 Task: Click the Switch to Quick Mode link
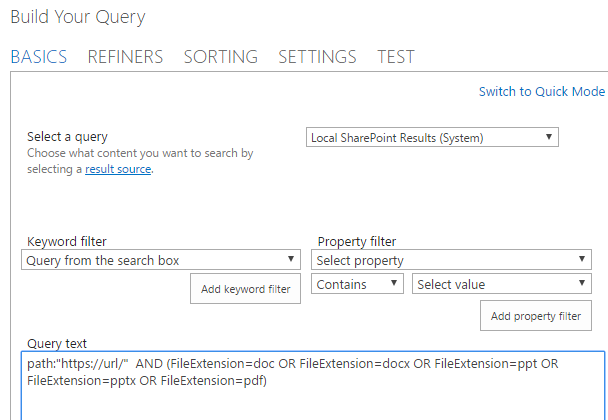click(541, 92)
